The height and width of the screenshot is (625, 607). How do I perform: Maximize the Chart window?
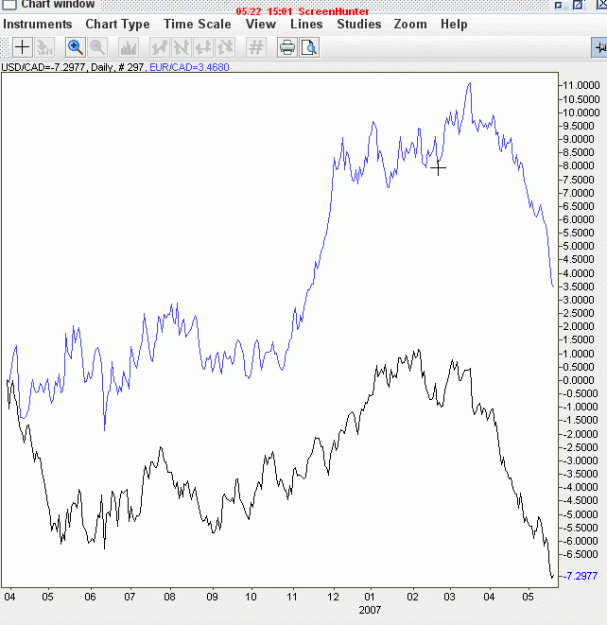click(x=578, y=4)
